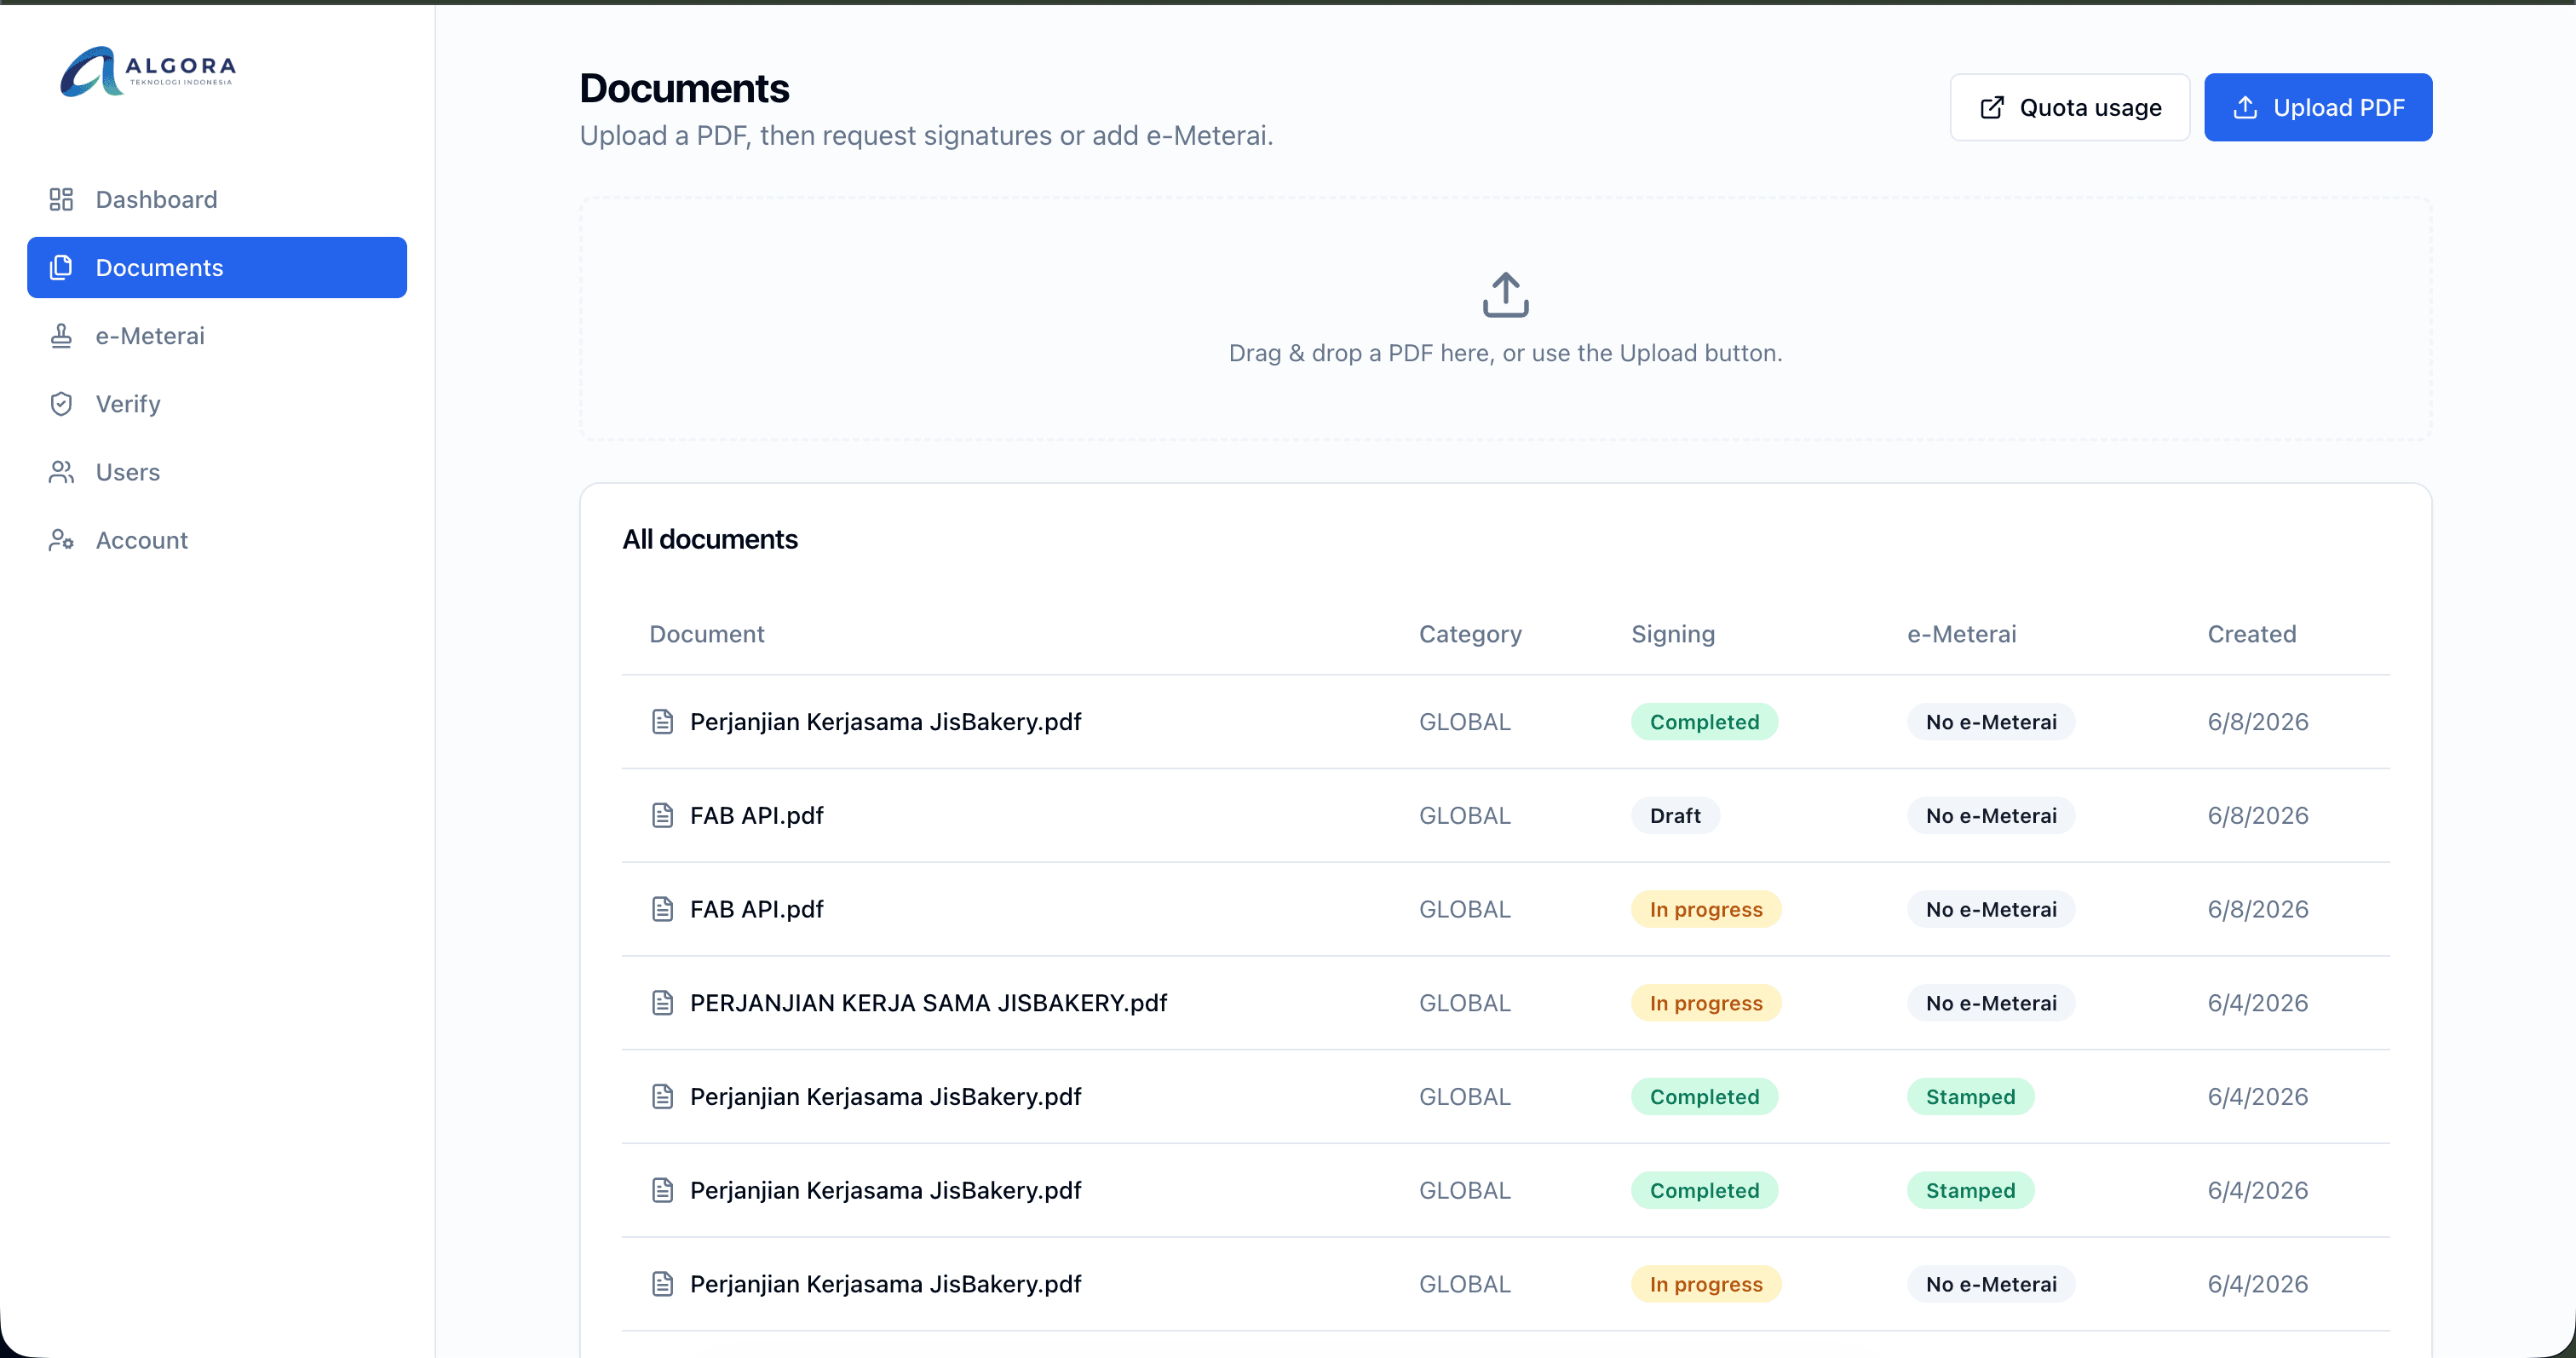
Task: Click 6/8/2026 date of Draft FAB API.pdf
Action: click(x=2257, y=815)
